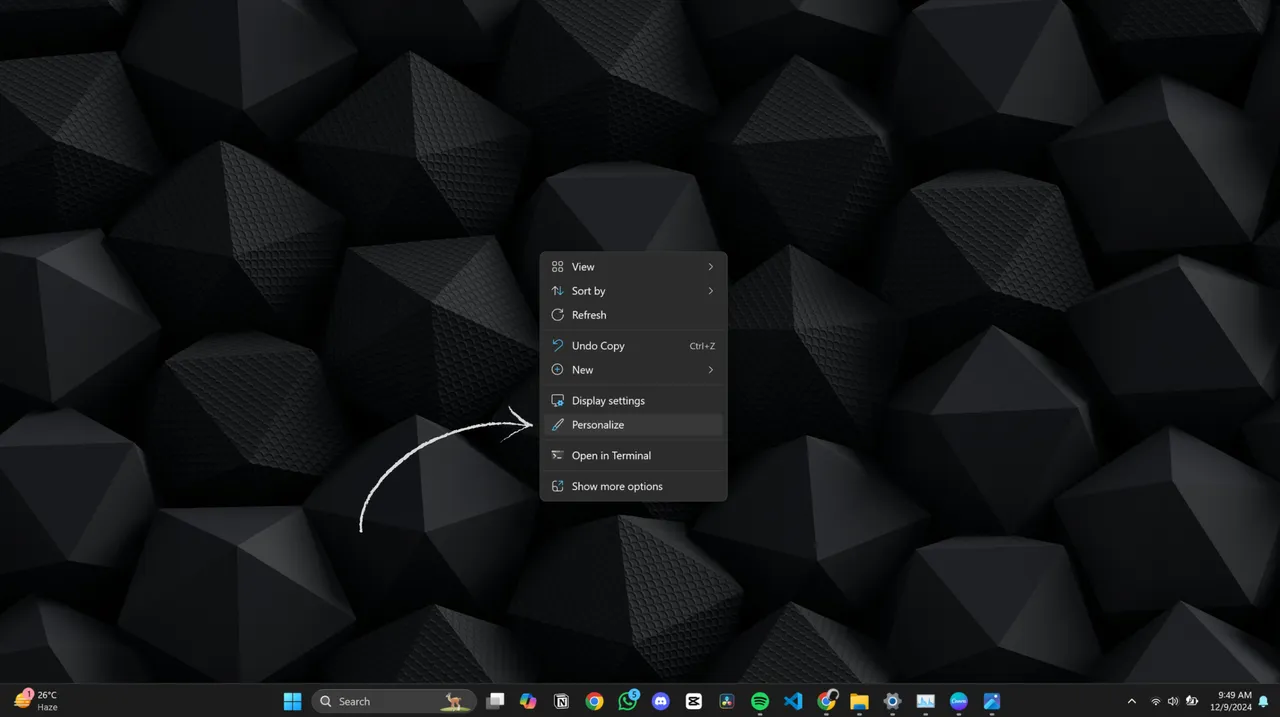Launch Discord from the taskbar
Screen dimensions: 1280x717
(x=661, y=701)
